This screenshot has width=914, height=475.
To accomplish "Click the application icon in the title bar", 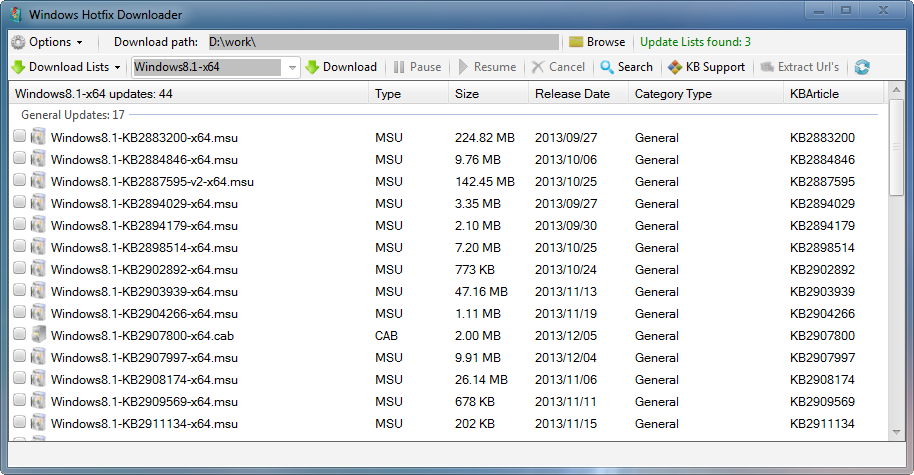I will (x=16, y=15).
